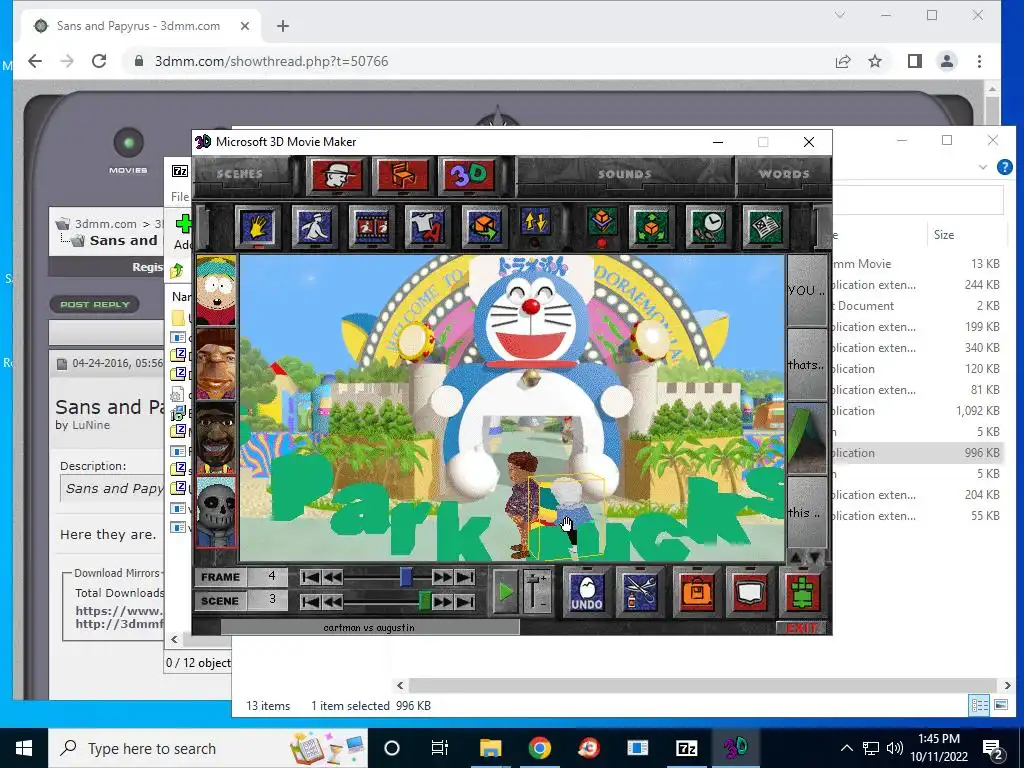Bookmark this page with the star

tap(875, 61)
